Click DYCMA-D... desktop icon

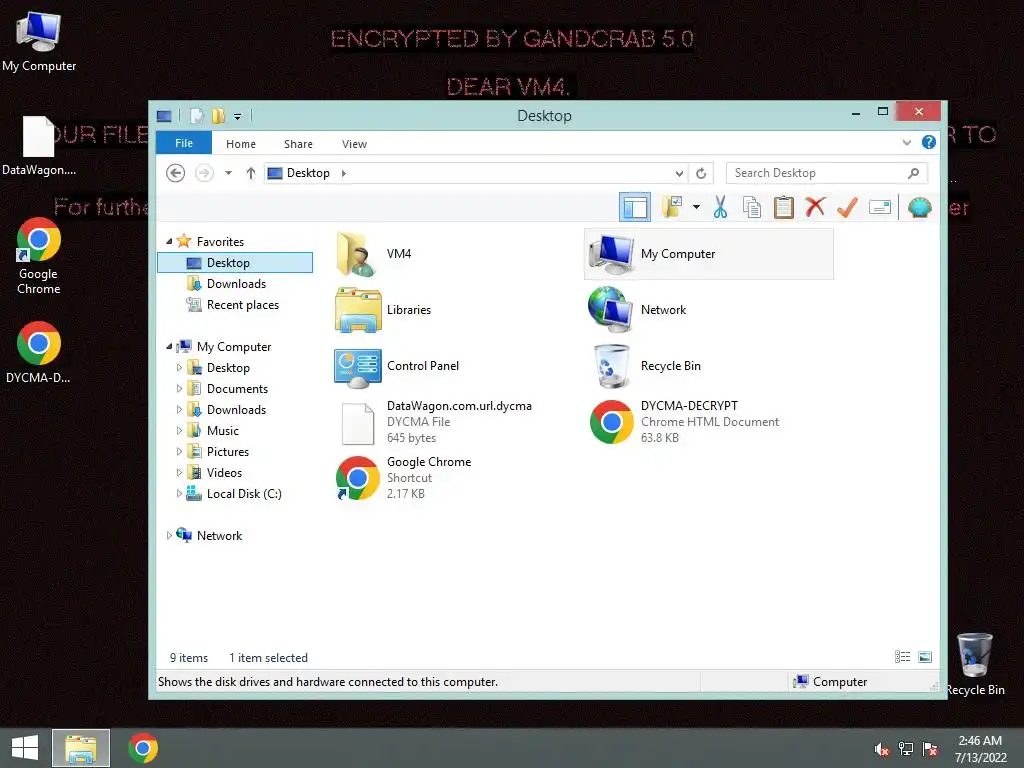(39, 352)
